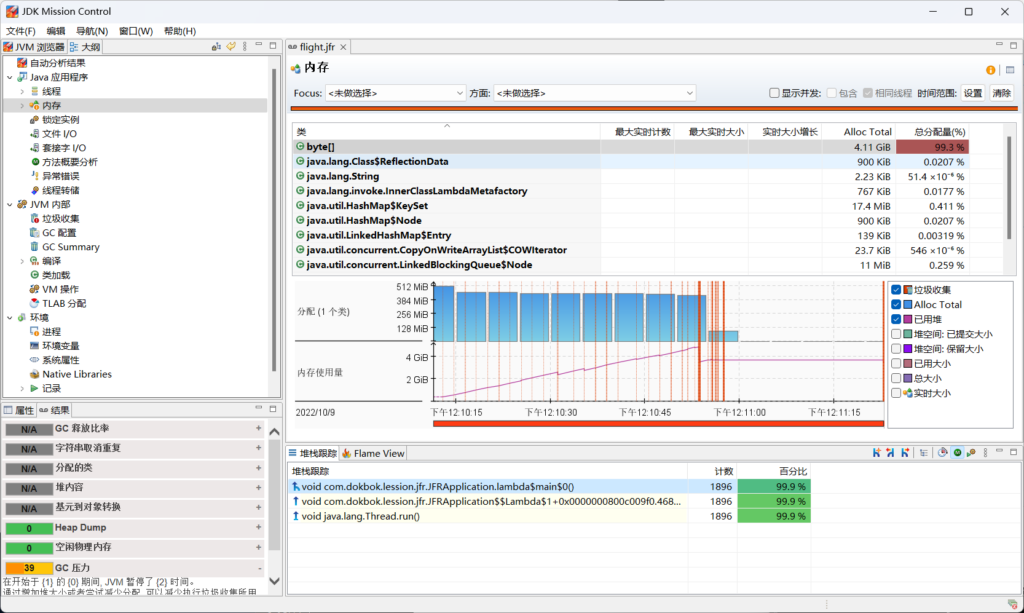Collapse the JVM 内部 tree node
The image size is (1024, 613).
pyautogui.click(x=10, y=204)
